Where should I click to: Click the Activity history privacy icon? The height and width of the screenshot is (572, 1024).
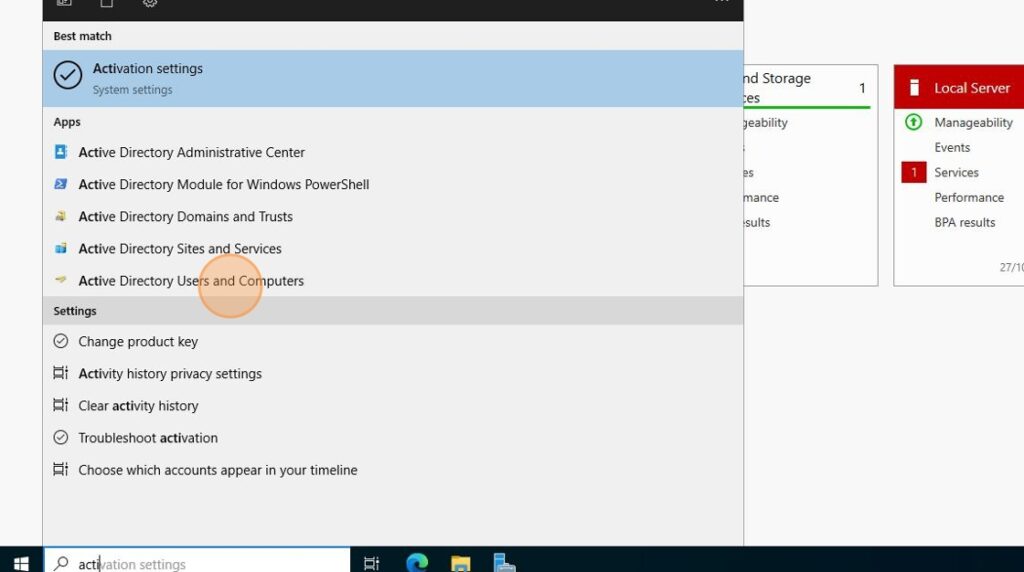(60, 373)
